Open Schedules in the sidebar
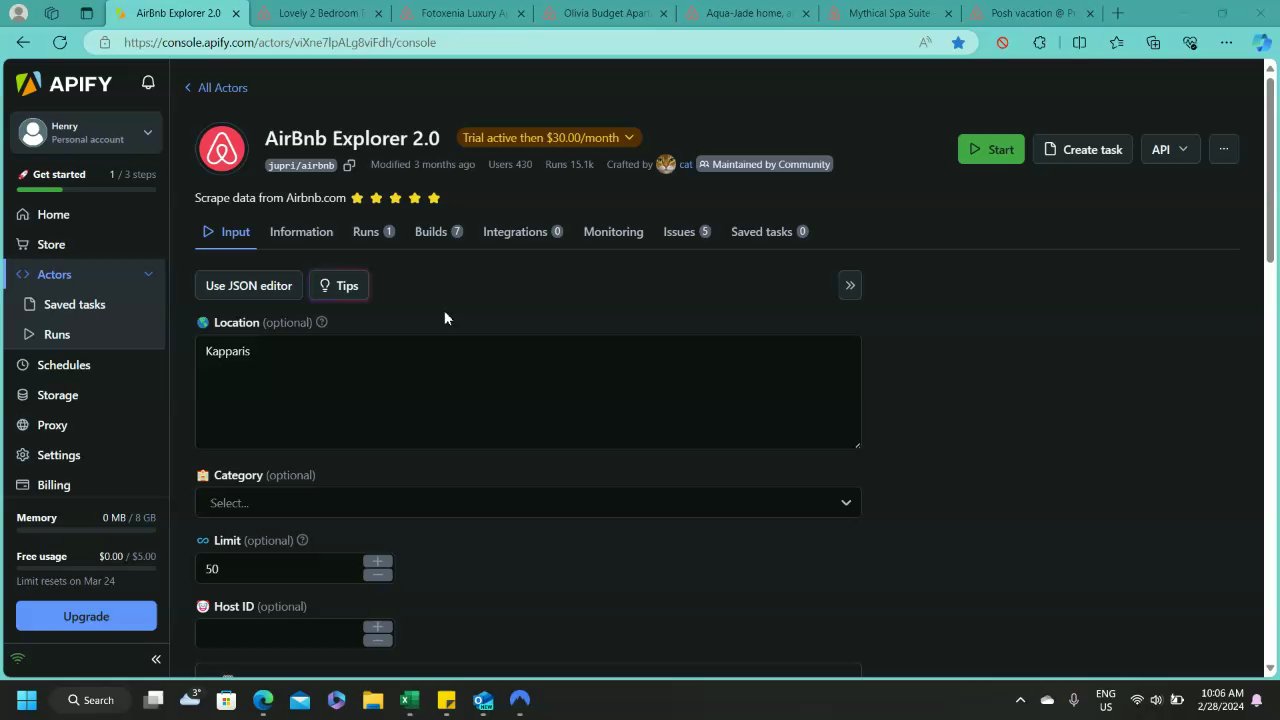1280x720 pixels. (63, 365)
